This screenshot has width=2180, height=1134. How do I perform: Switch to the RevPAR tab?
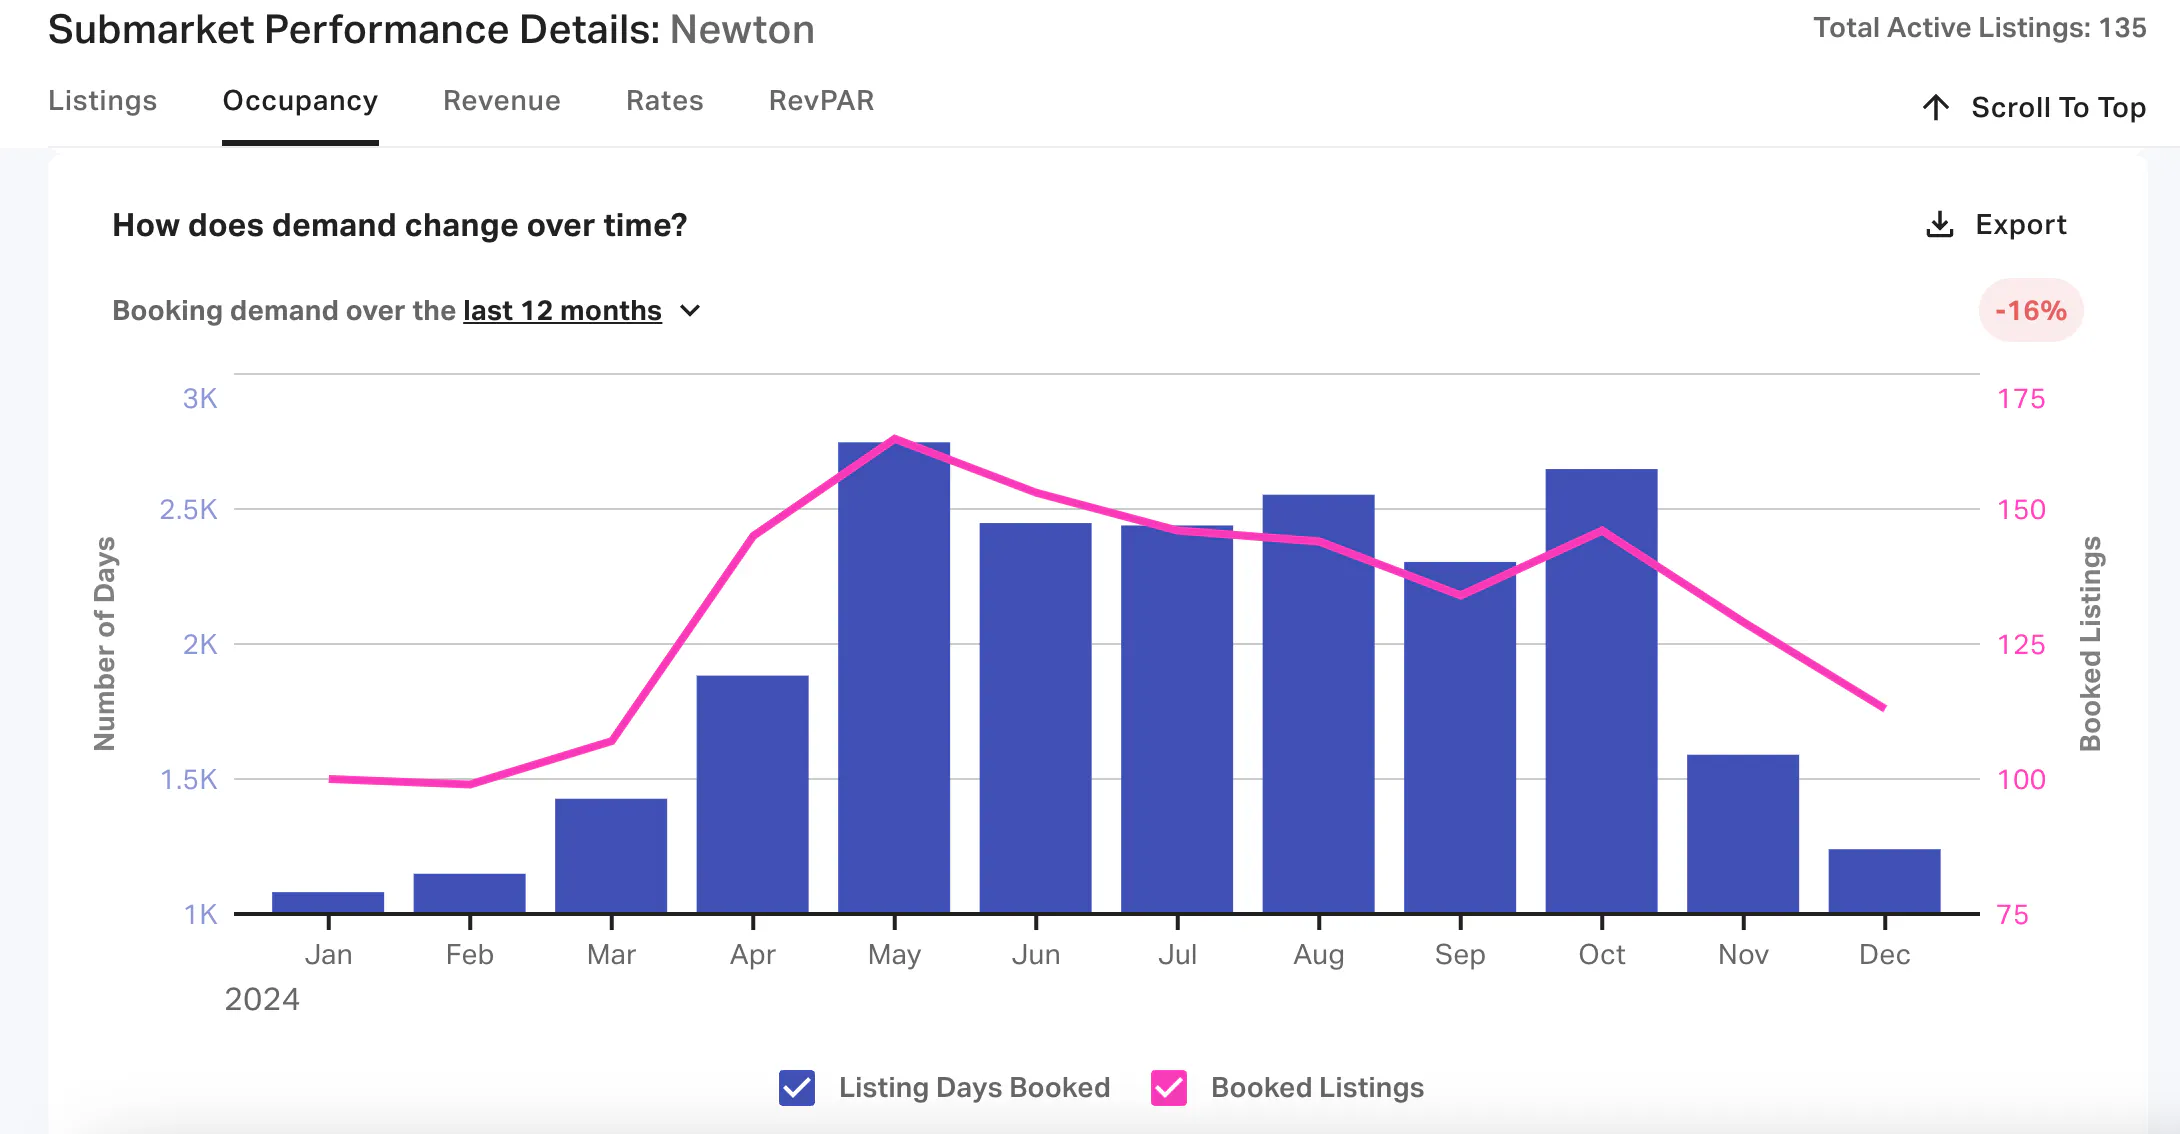822,101
